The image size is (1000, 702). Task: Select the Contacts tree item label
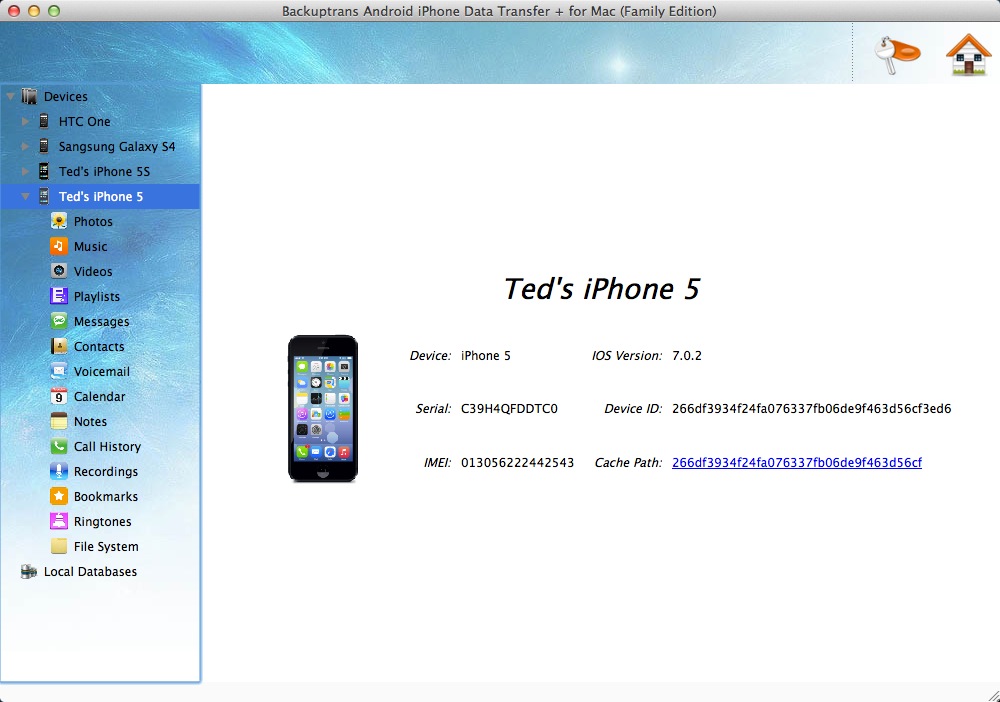(99, 346)
